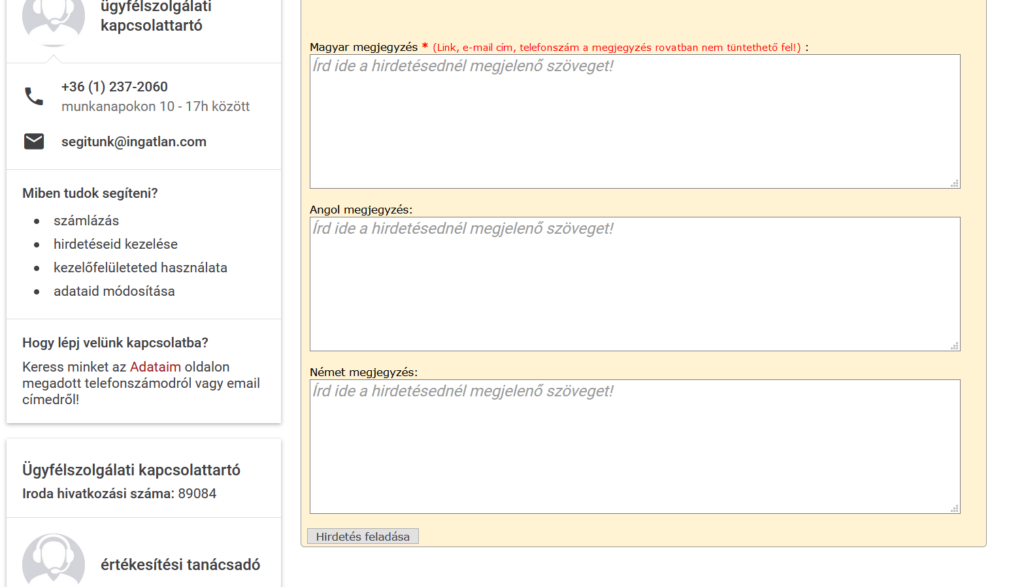Open the Adataim link
This screenshot has width=1024, height=587.
[155, 367]
